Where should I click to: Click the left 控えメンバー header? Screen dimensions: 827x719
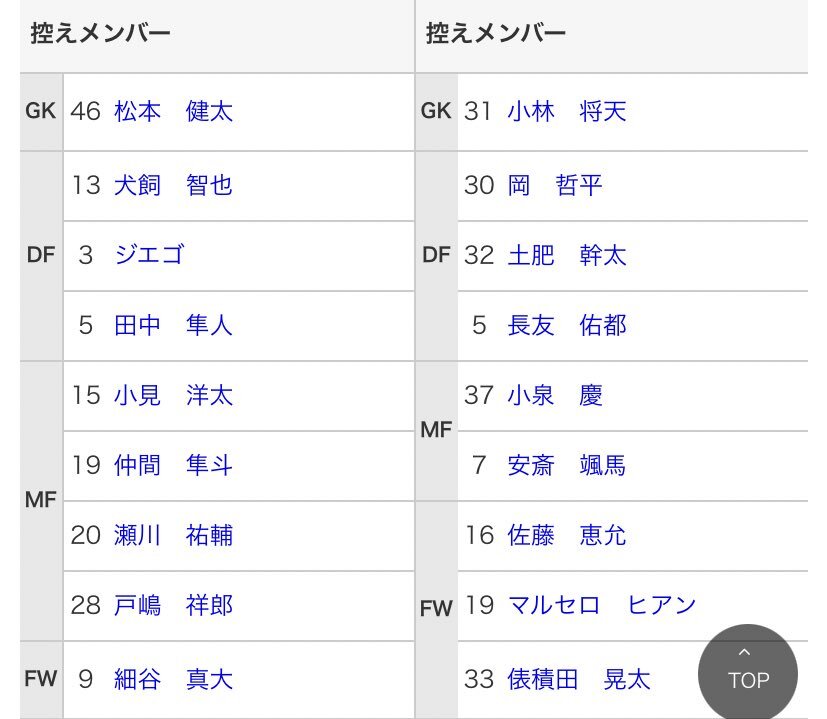(x=100, y=33)
